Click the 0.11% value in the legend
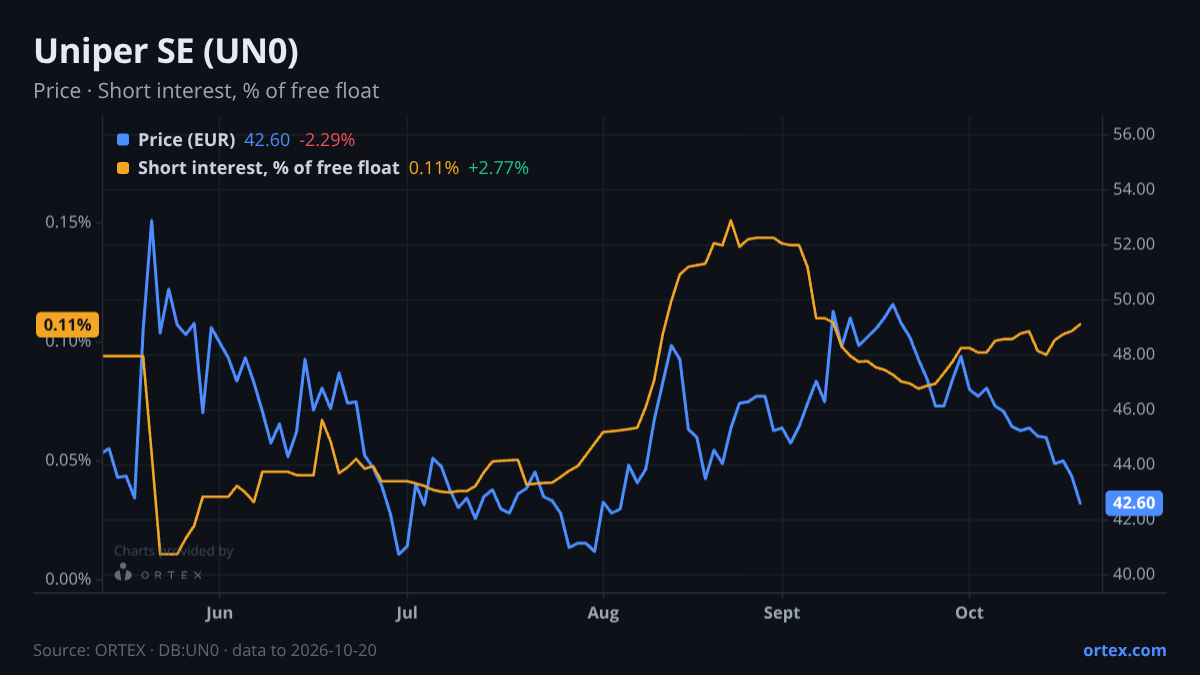Screen dimensions: 1200x675 coord(434,168)
